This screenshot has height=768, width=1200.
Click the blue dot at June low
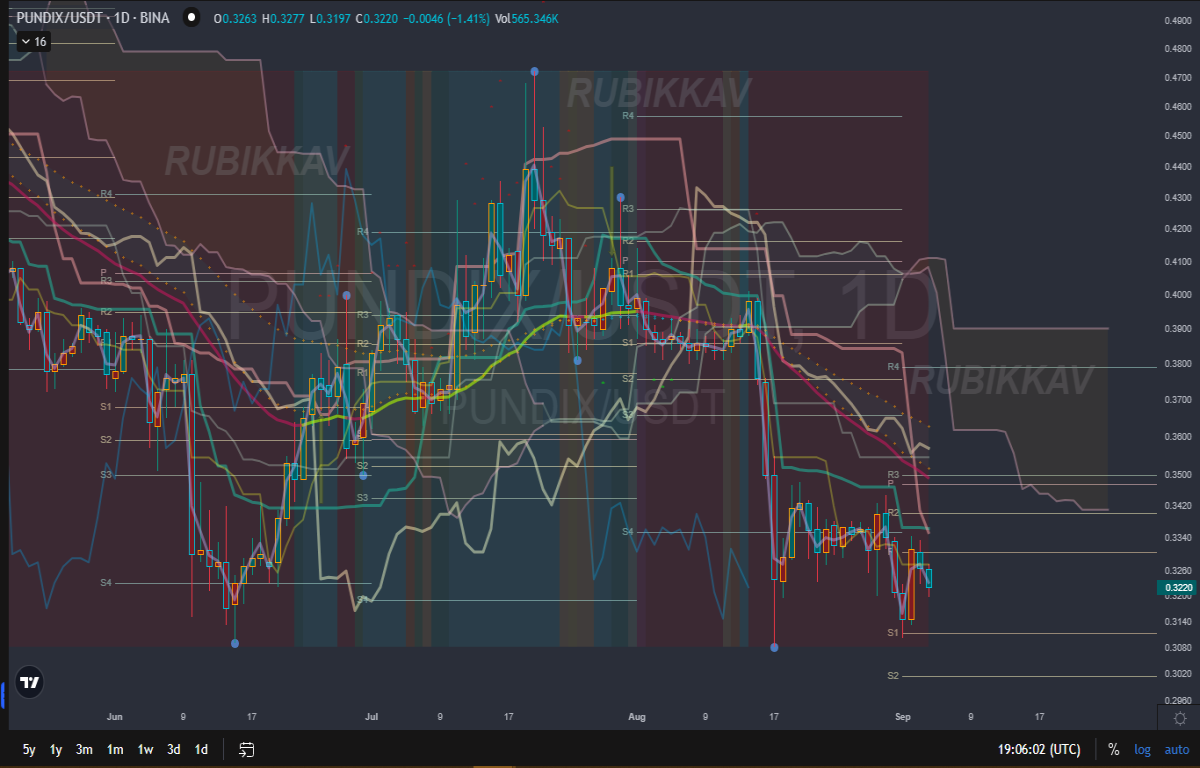click(235, 643)
